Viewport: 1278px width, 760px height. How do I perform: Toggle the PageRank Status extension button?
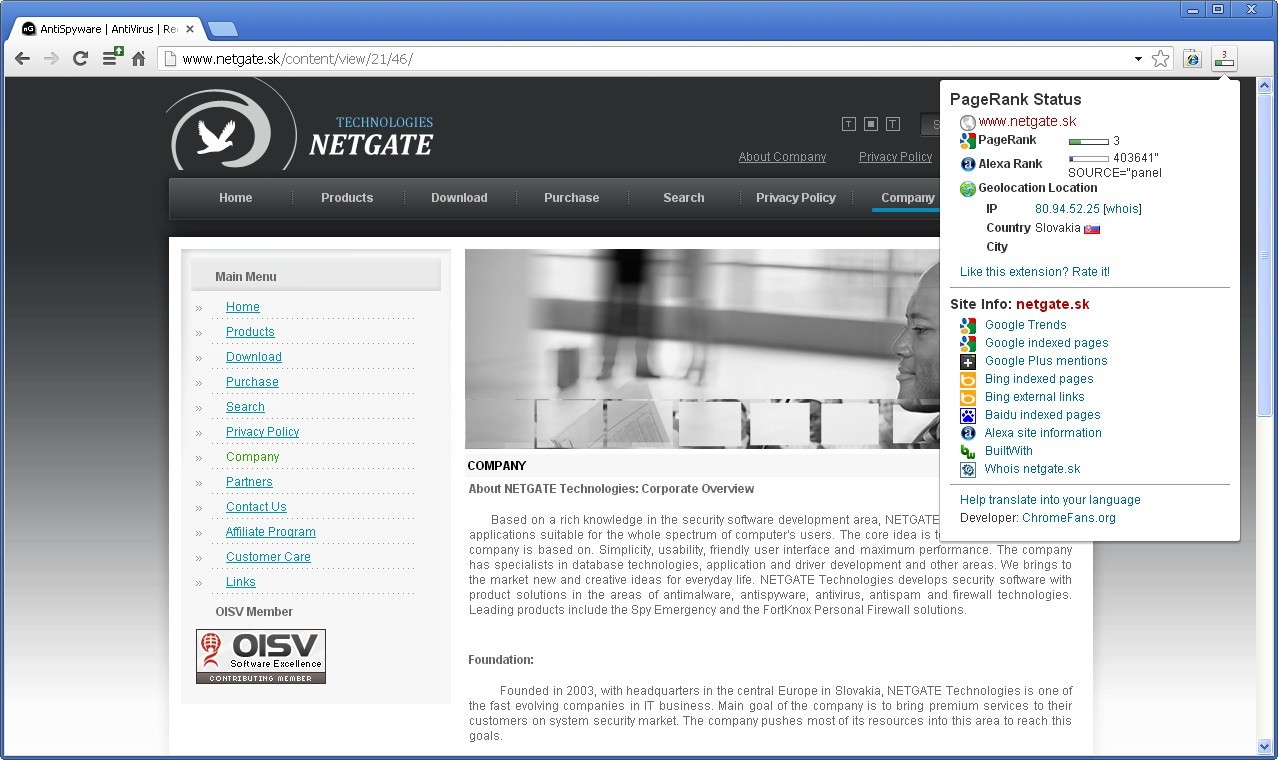[1224, 59]
